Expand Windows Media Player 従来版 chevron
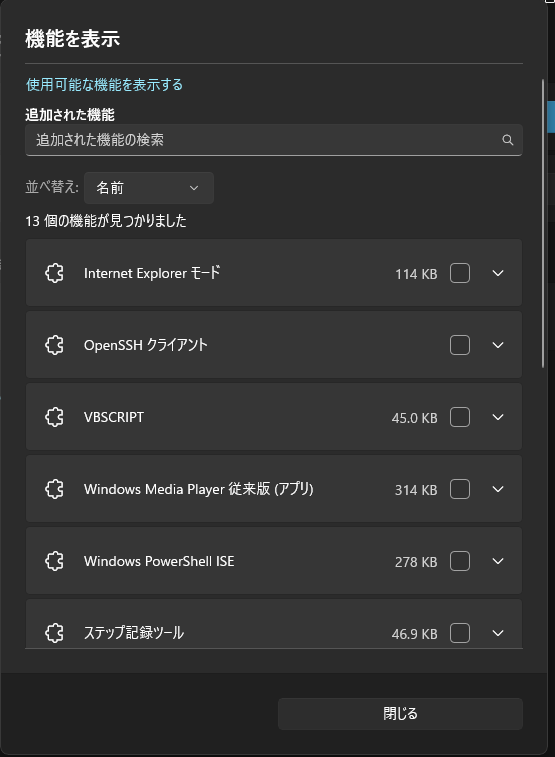The image size is (555, 757). [498, 489]
